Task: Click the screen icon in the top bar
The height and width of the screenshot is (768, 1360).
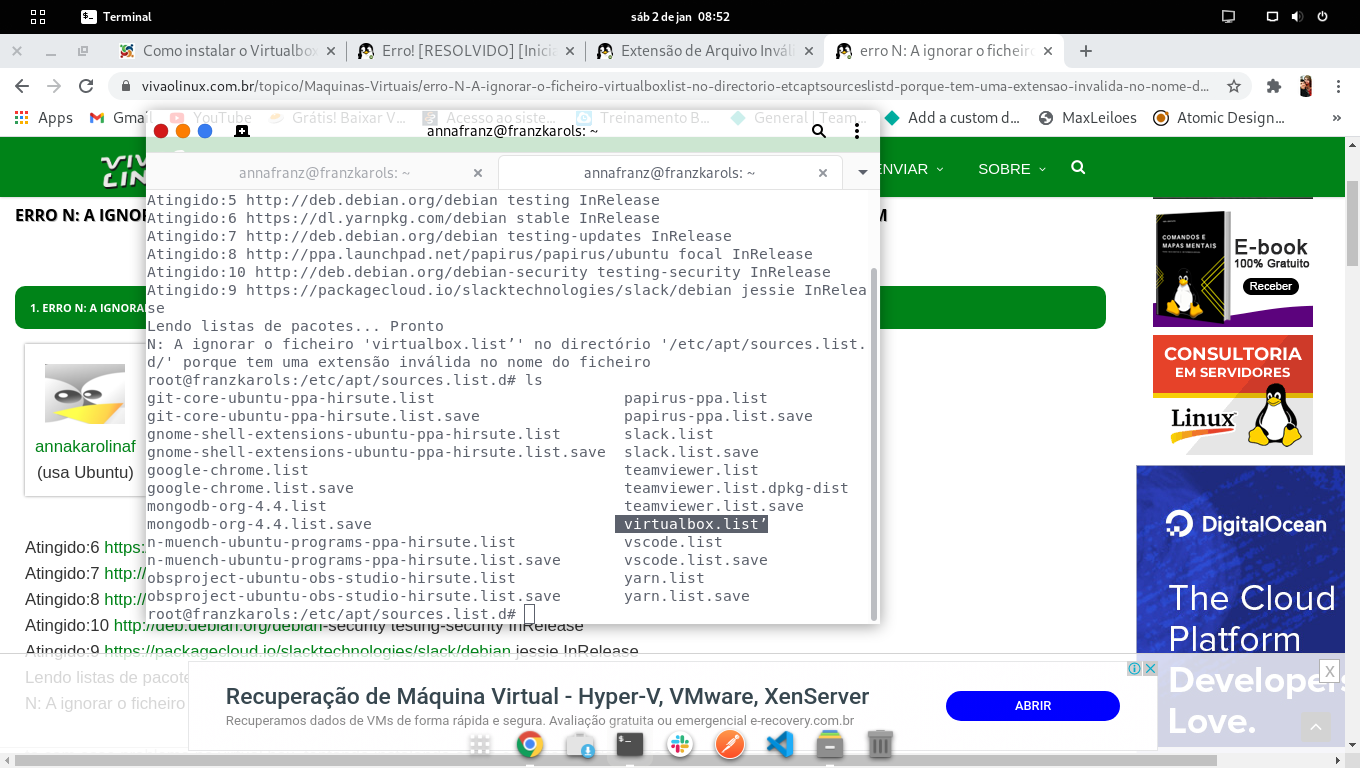Action: point(1229,17)
